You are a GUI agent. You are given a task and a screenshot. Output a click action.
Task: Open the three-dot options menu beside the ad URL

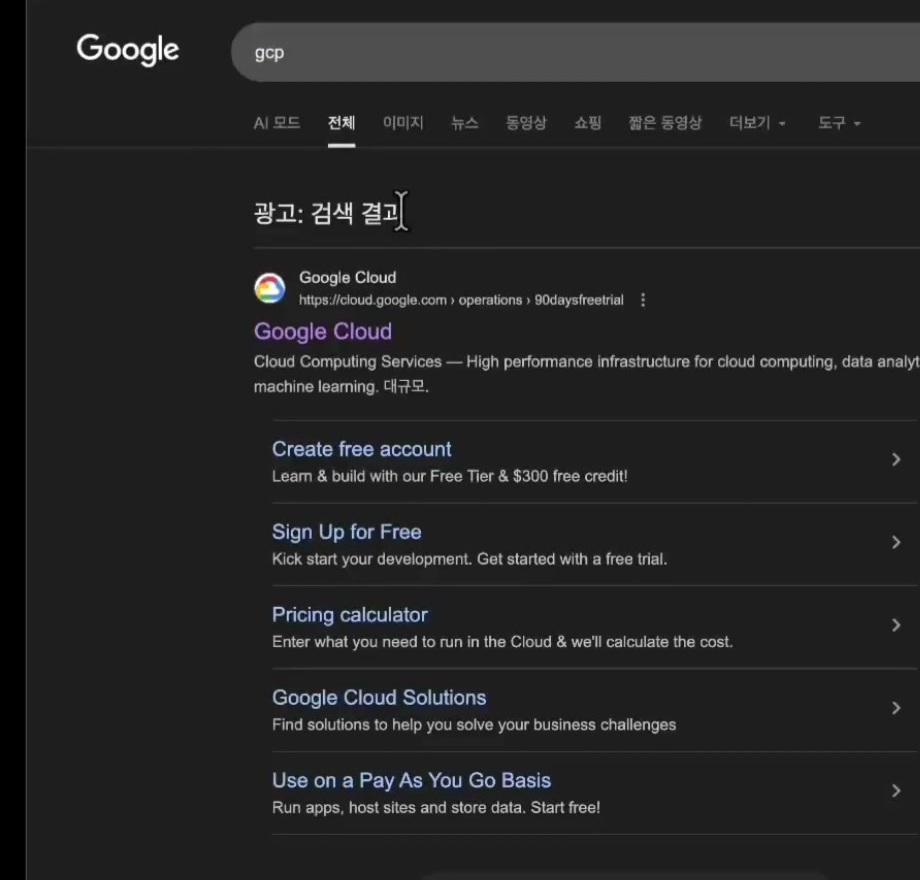click(x=643, y=299)
